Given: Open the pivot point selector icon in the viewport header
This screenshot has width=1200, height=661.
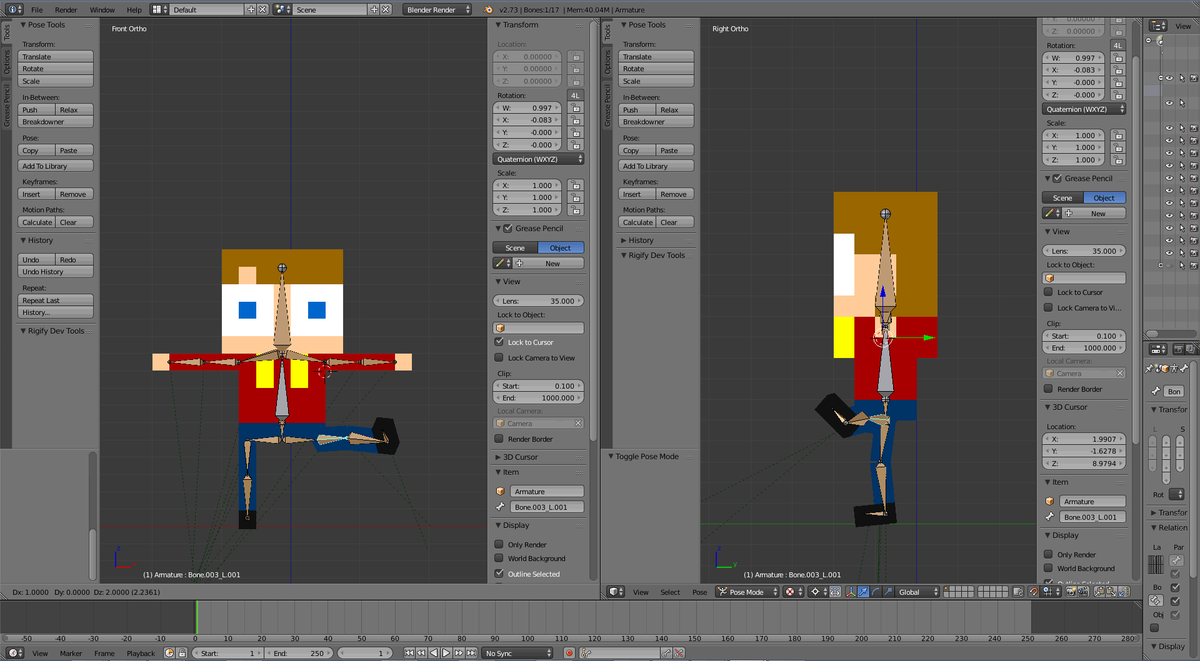Looking at the screenshot, I should point(818,592).
